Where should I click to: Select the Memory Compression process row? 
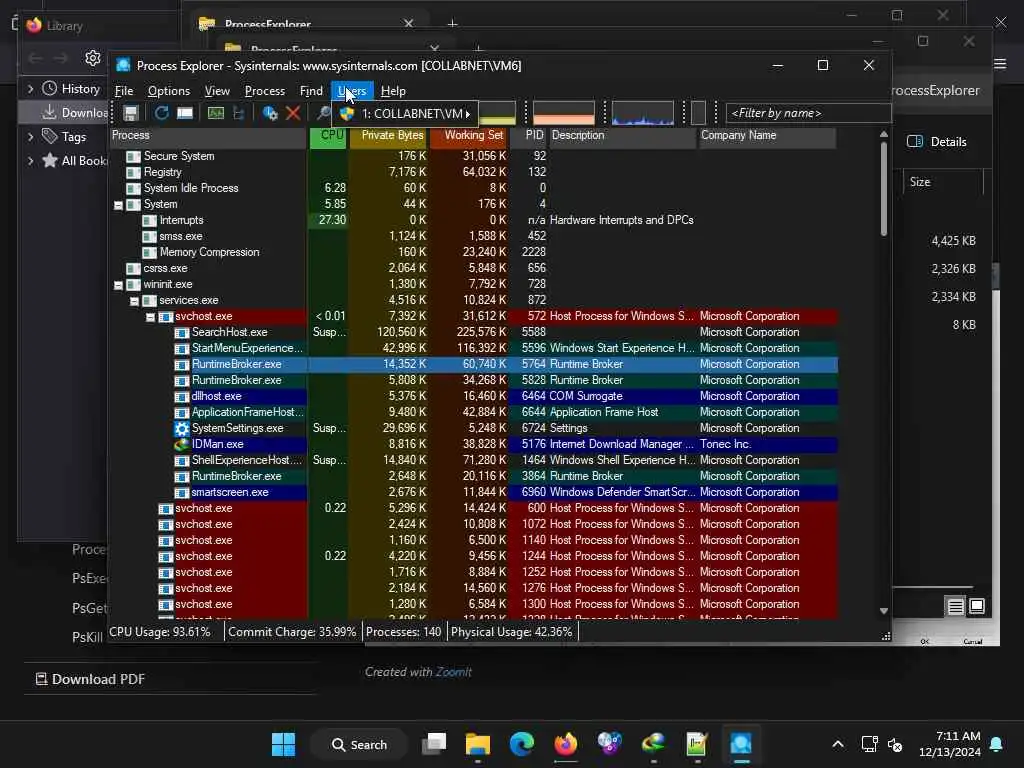473,252
